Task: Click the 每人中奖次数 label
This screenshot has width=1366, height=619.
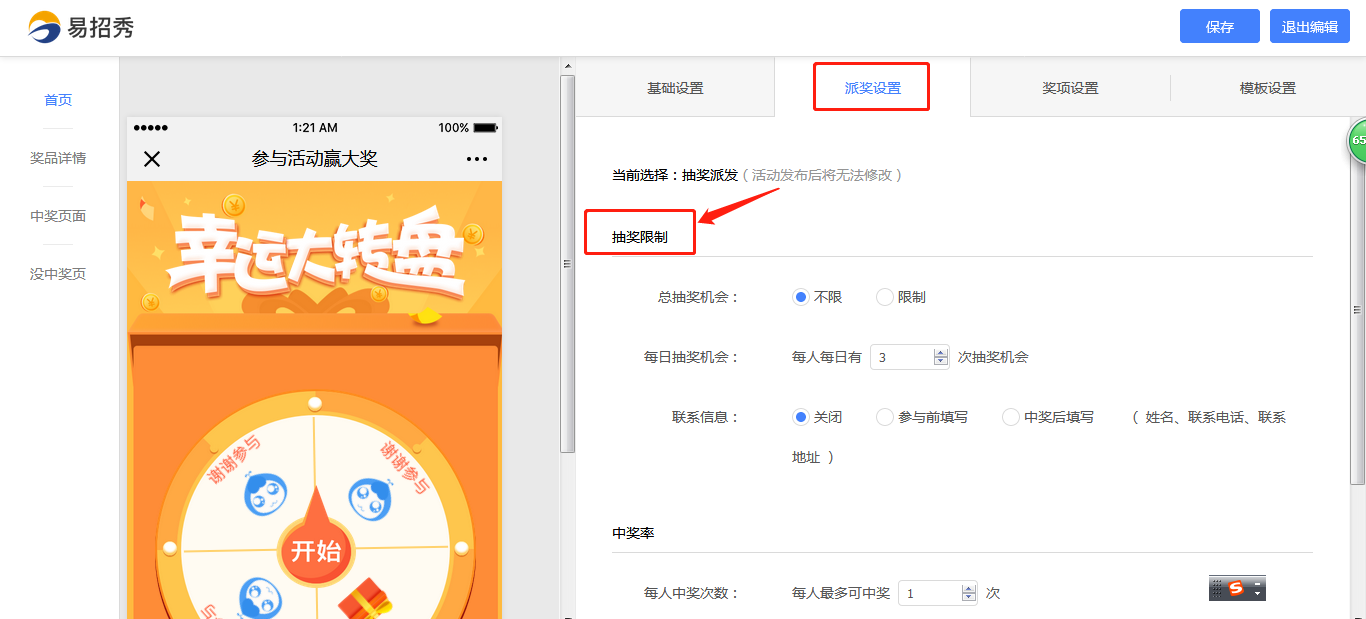Action: coord(691,593)
